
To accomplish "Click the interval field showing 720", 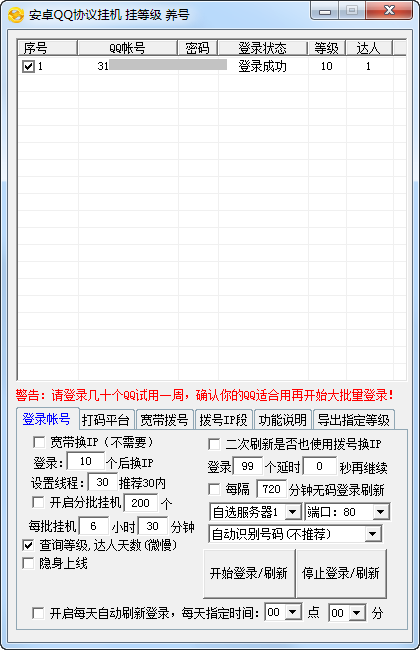I will click(272, 489).
